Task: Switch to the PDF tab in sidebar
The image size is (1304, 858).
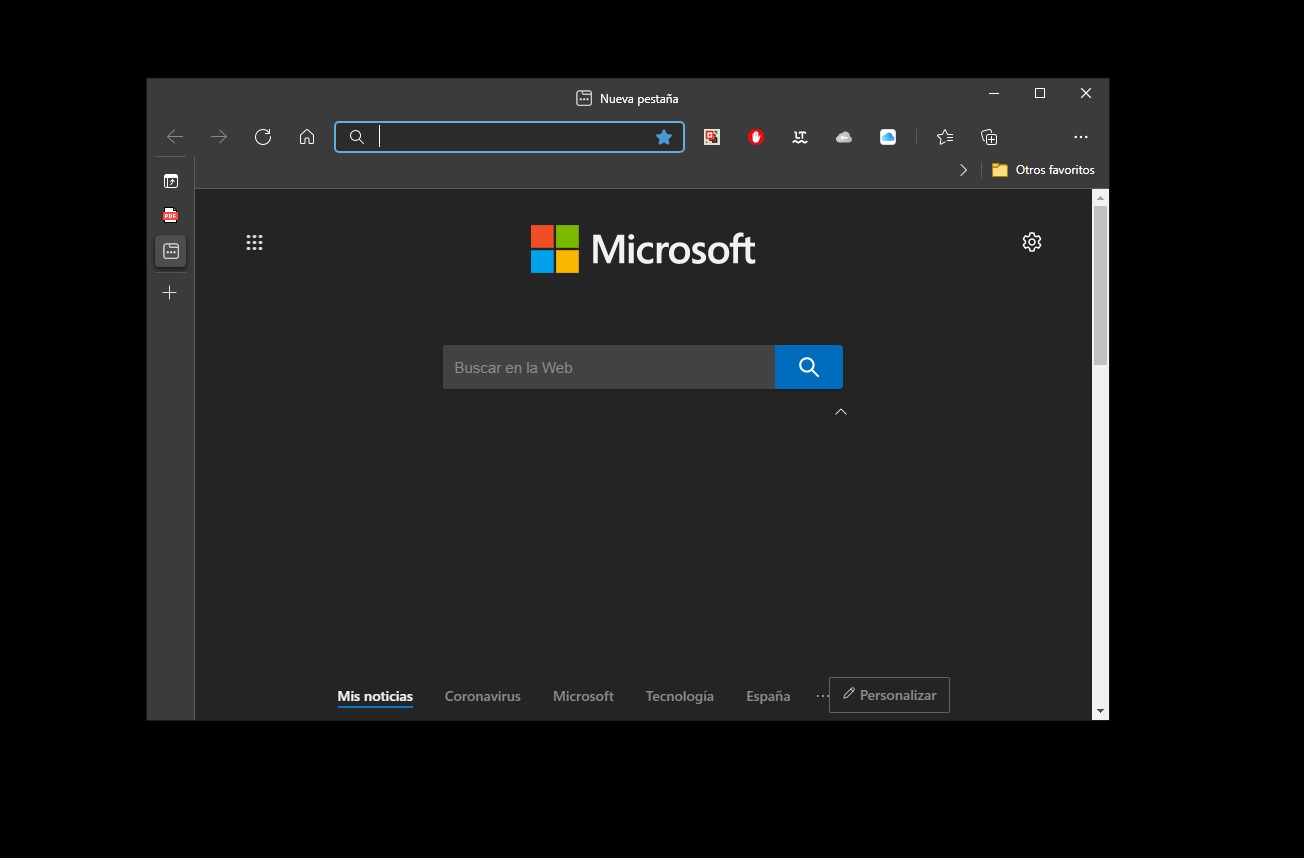Action: (171, 215)
